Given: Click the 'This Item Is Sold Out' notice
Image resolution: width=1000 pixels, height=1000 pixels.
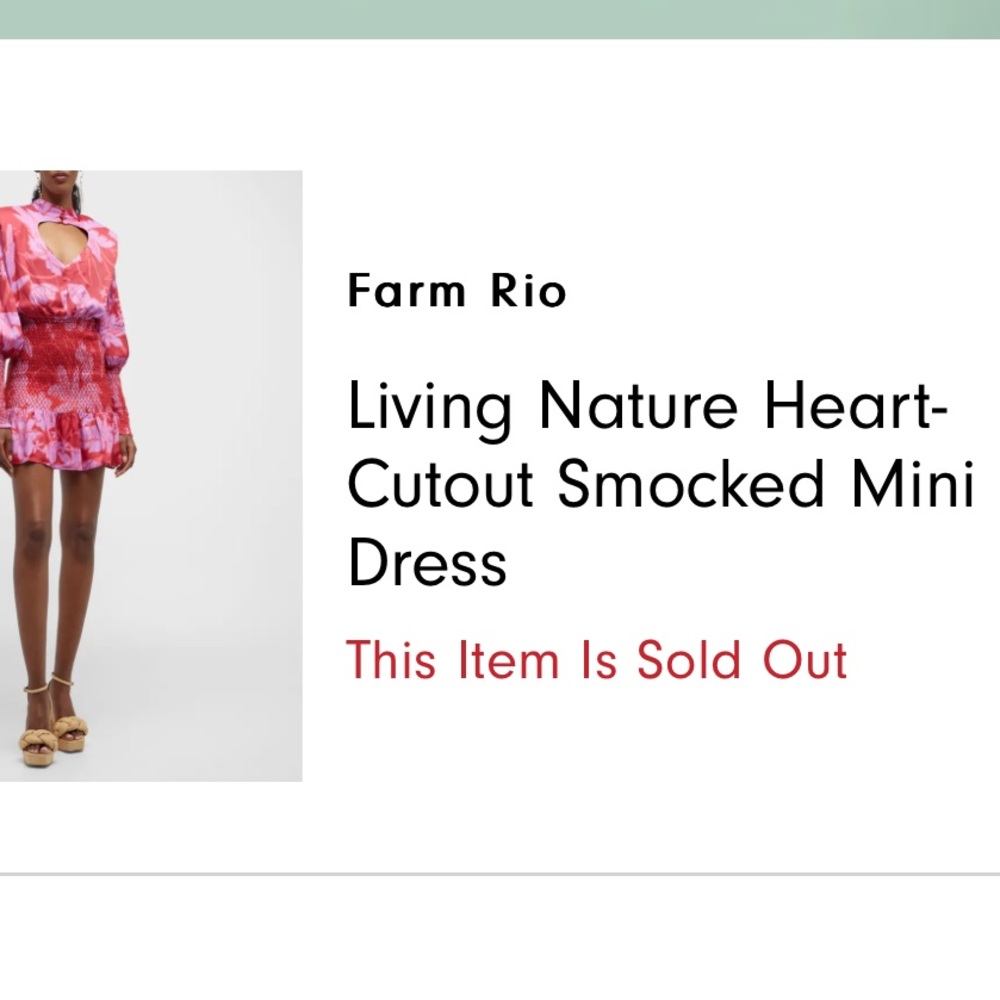Looking at the screenshot, I should pos(596,661).
